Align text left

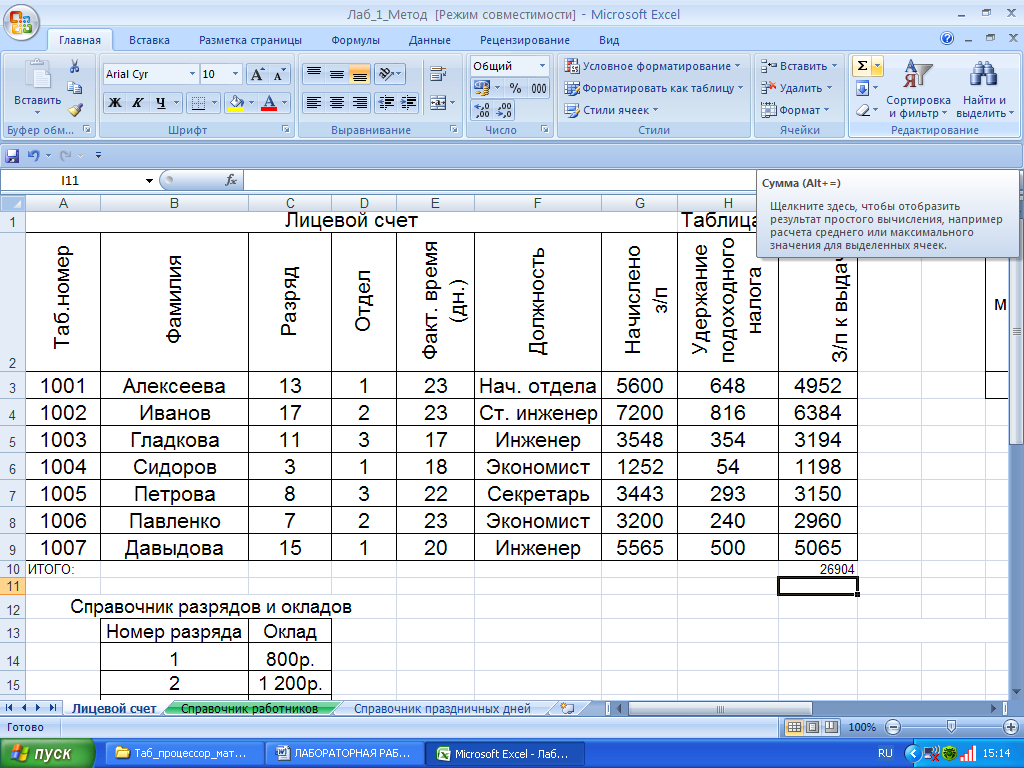(314, 103)
